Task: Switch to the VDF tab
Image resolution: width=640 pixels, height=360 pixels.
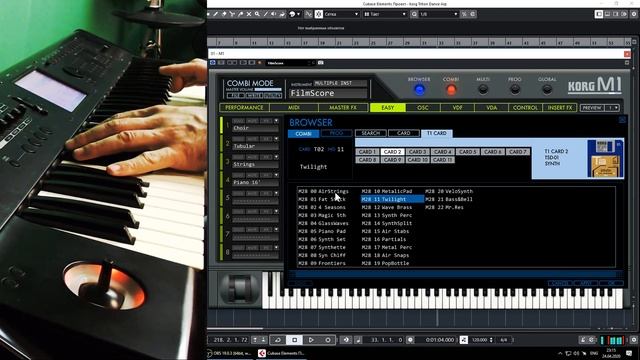Action: pyautogui.click(x=458, y=108)
